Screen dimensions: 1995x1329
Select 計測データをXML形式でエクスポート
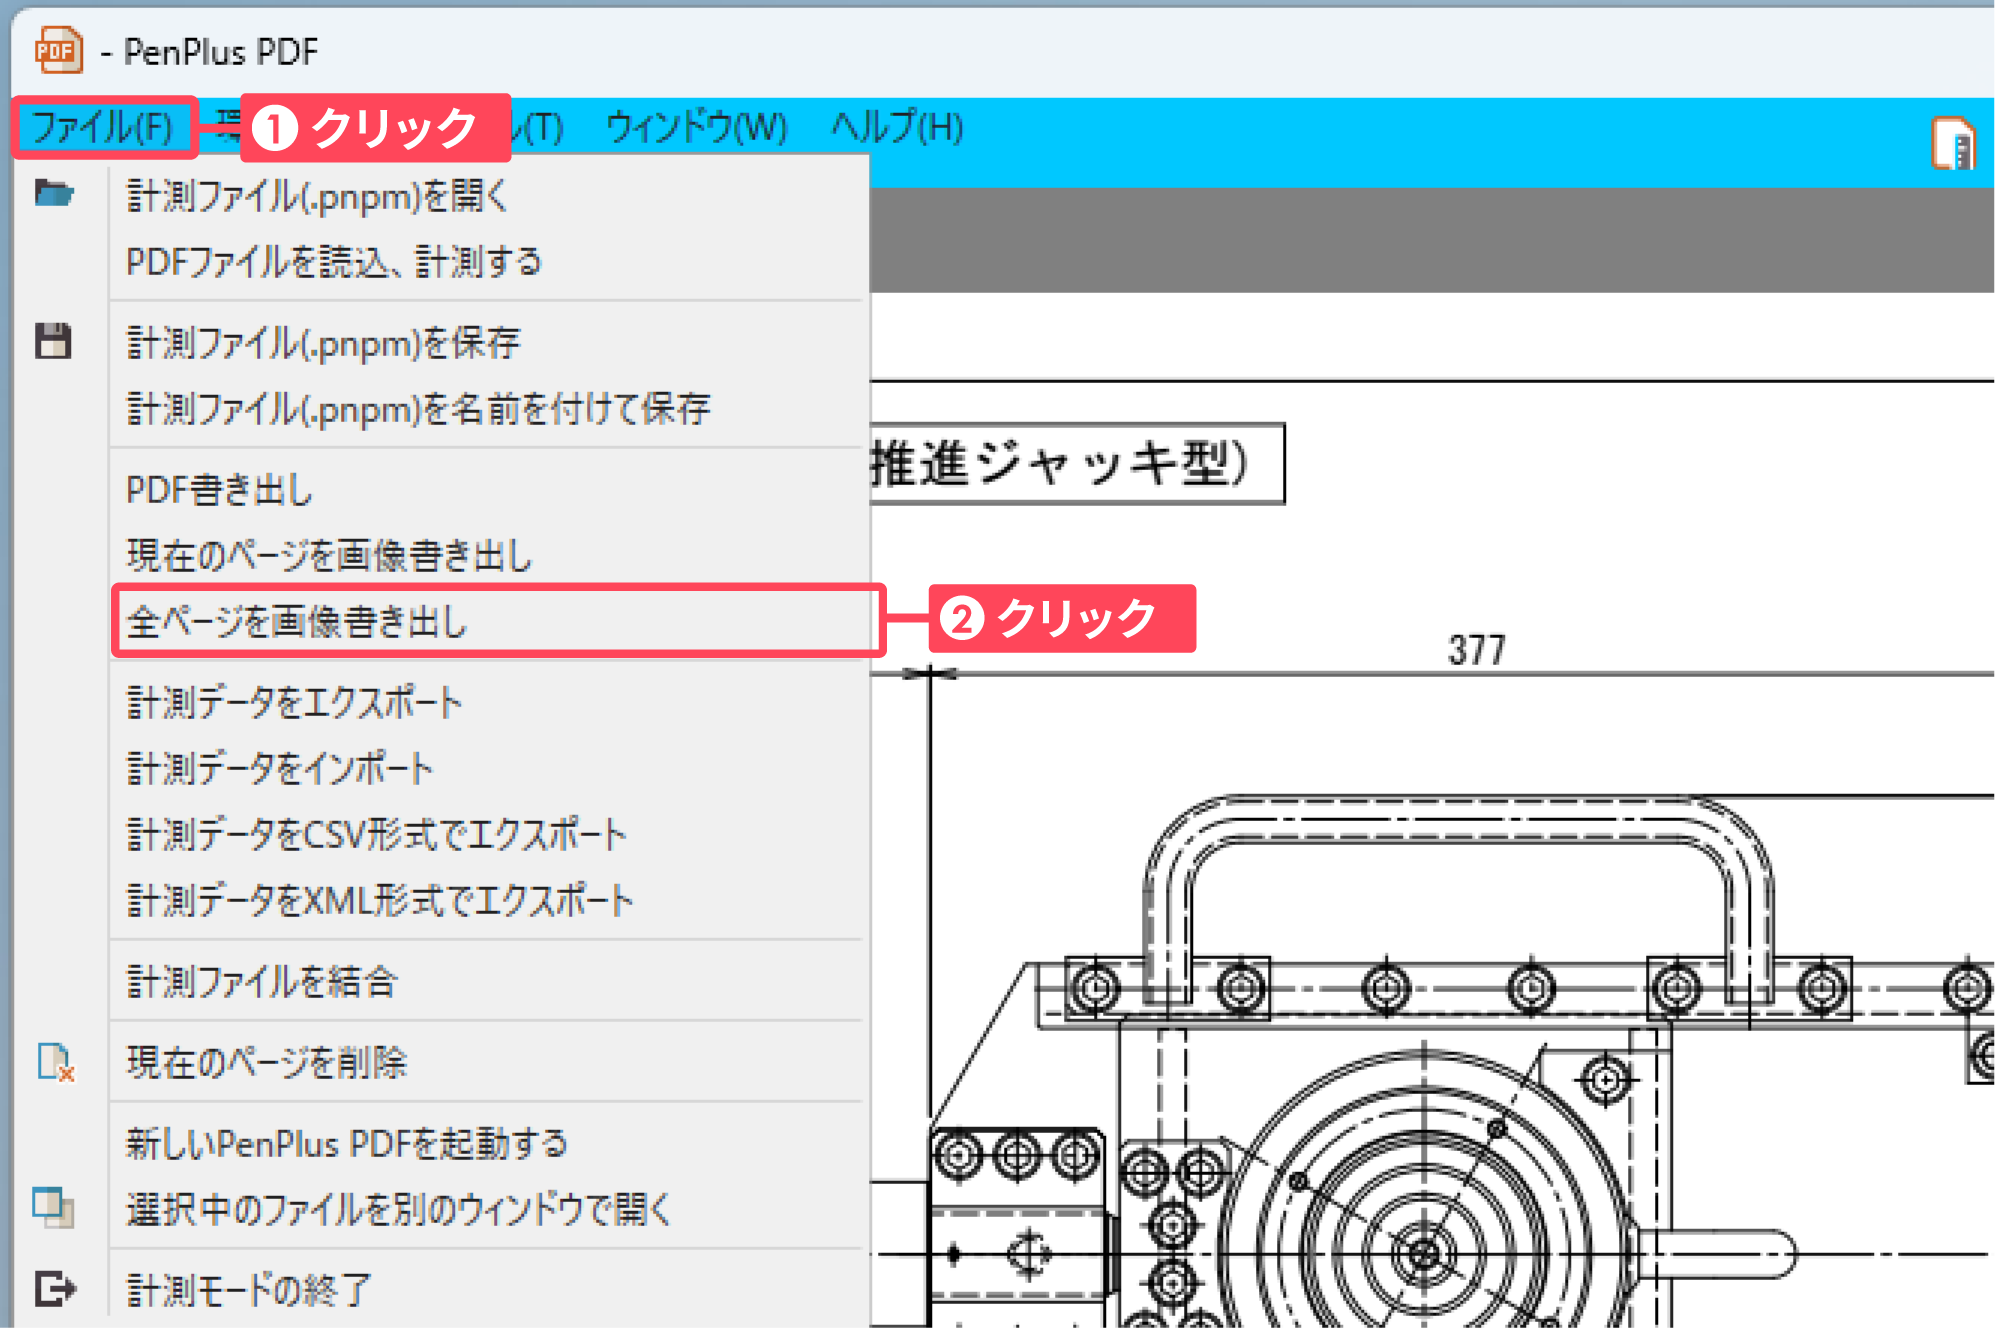(x=380, y=901)
